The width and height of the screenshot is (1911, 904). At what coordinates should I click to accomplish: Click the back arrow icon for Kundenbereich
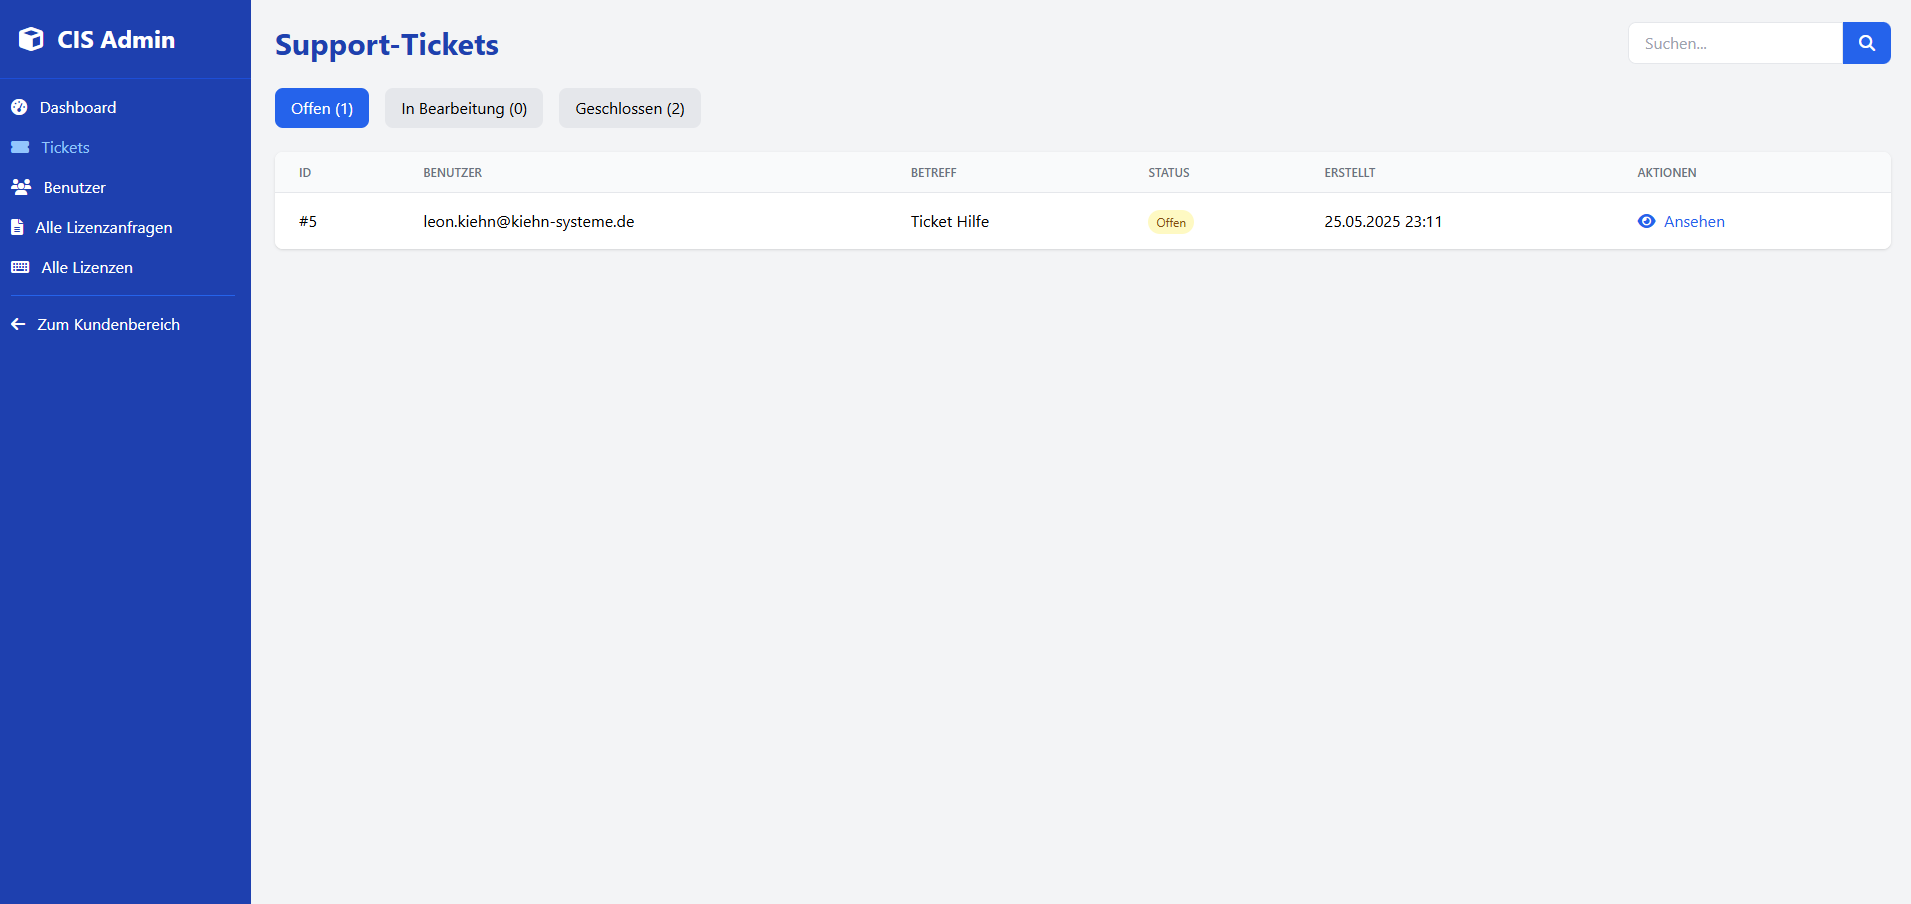(x=18, y=324)
